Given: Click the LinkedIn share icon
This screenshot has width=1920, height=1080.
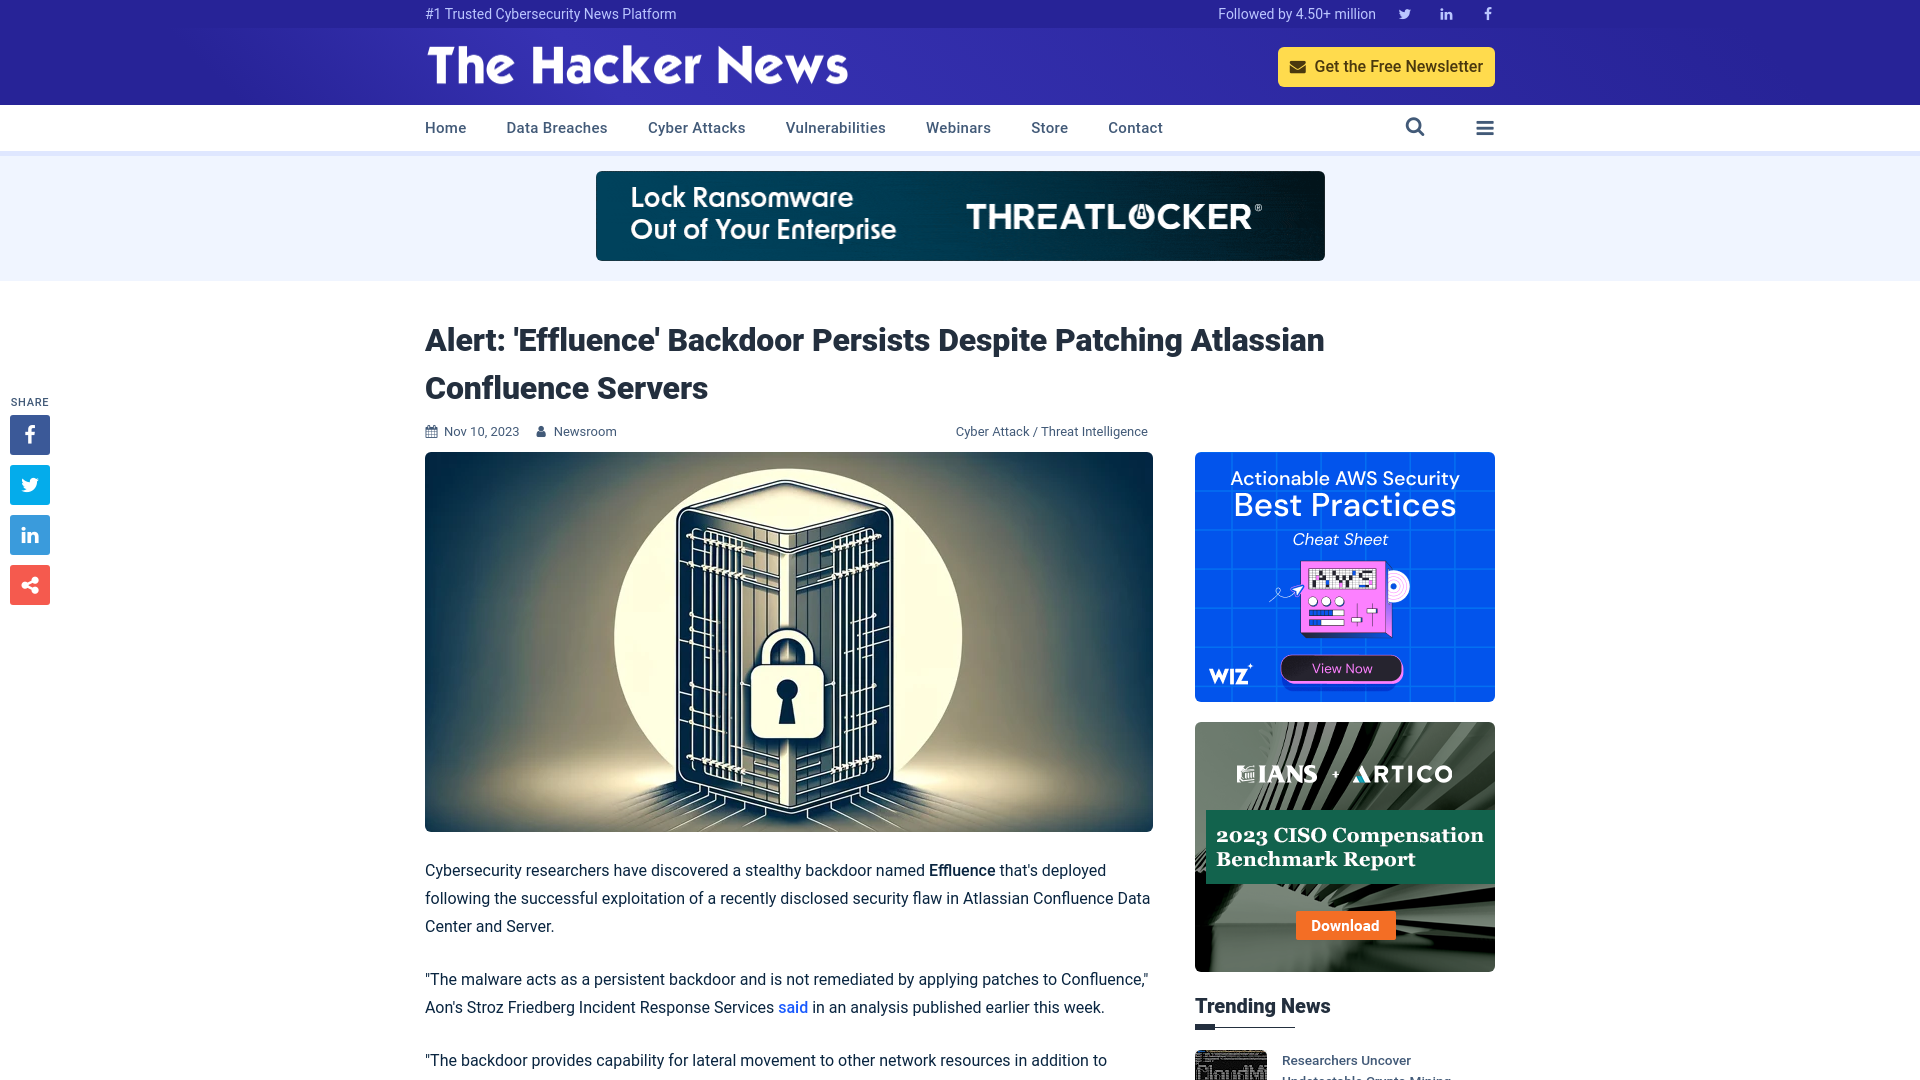Looking at the screenshot, I should pyautogui.click(x=29, y=534).
